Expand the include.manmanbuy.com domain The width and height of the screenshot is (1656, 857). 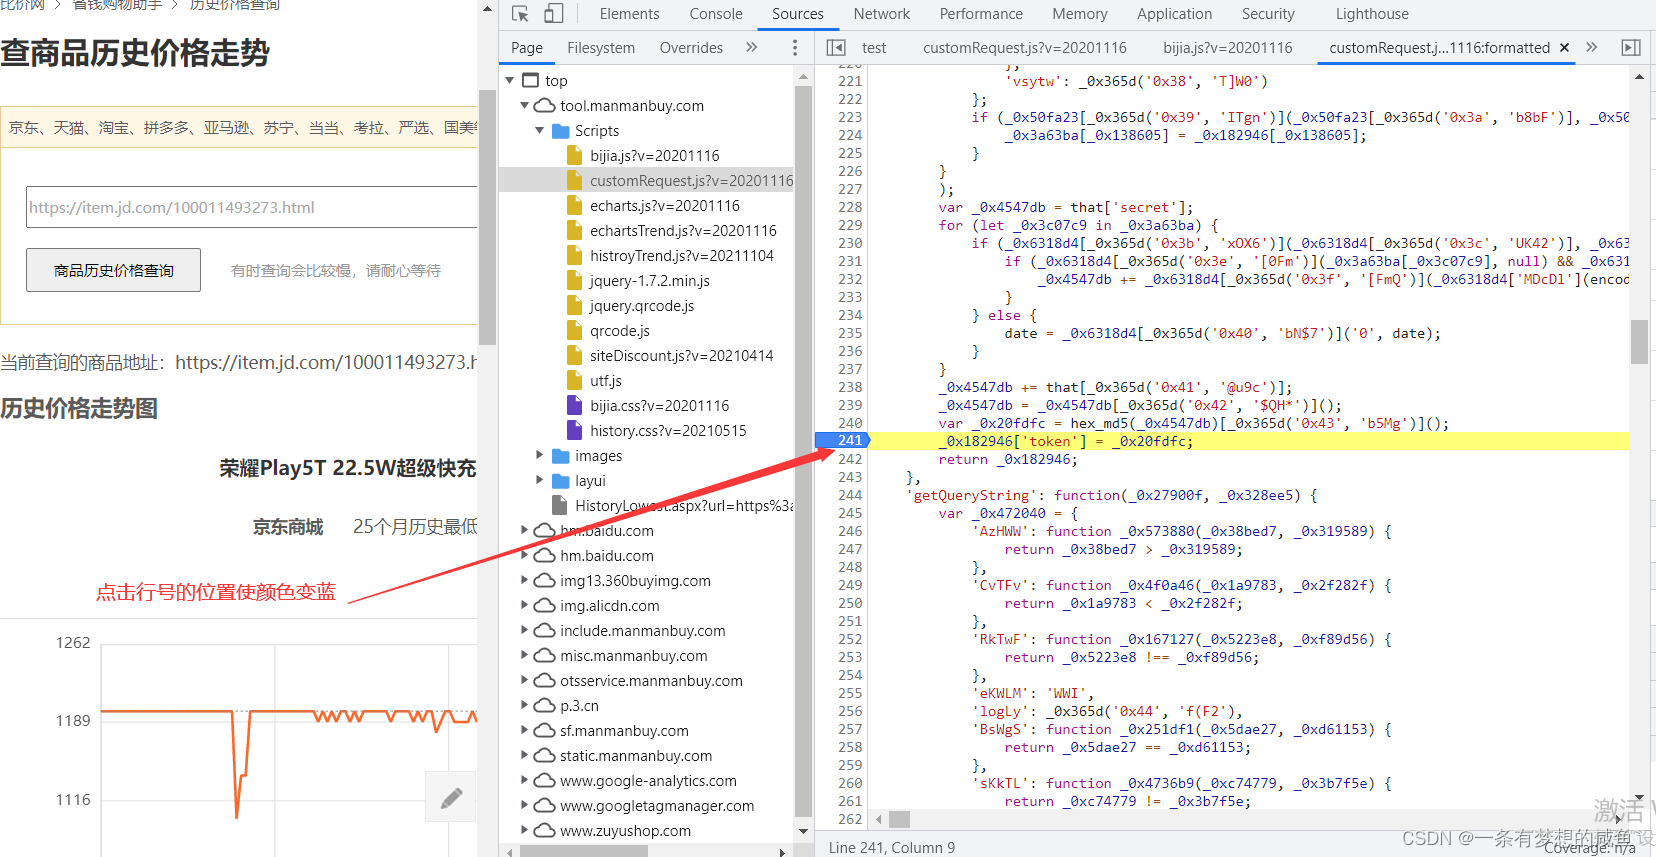[x=525, y=630]
